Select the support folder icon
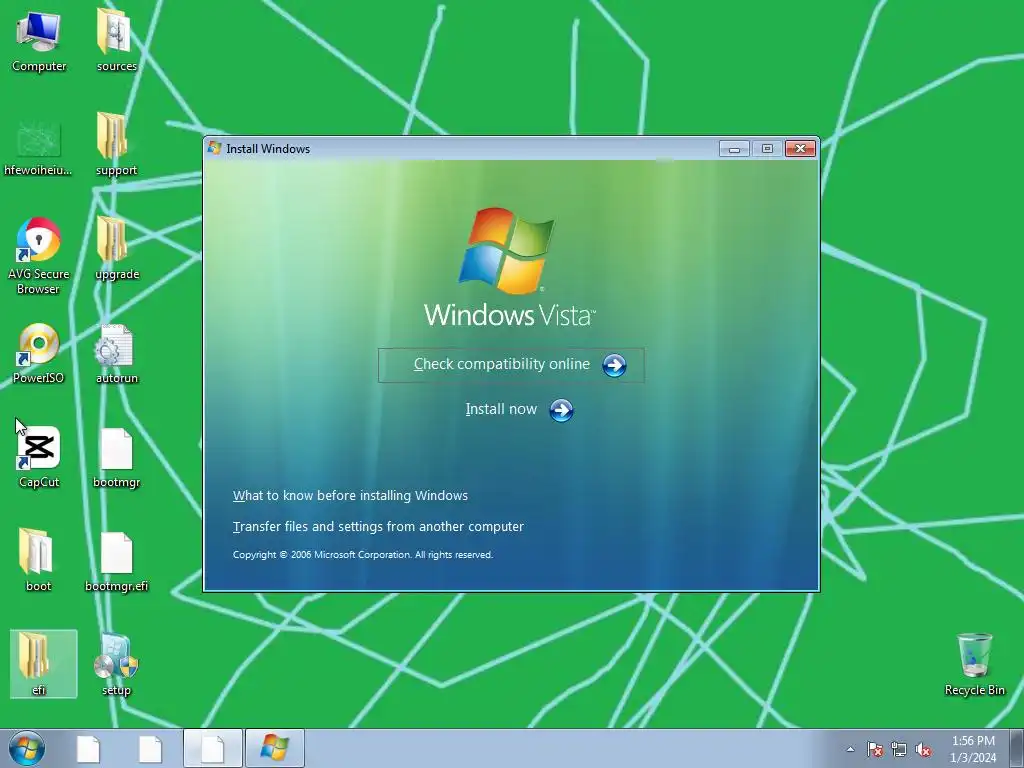1024x768 pixels. tap(116, 145)
